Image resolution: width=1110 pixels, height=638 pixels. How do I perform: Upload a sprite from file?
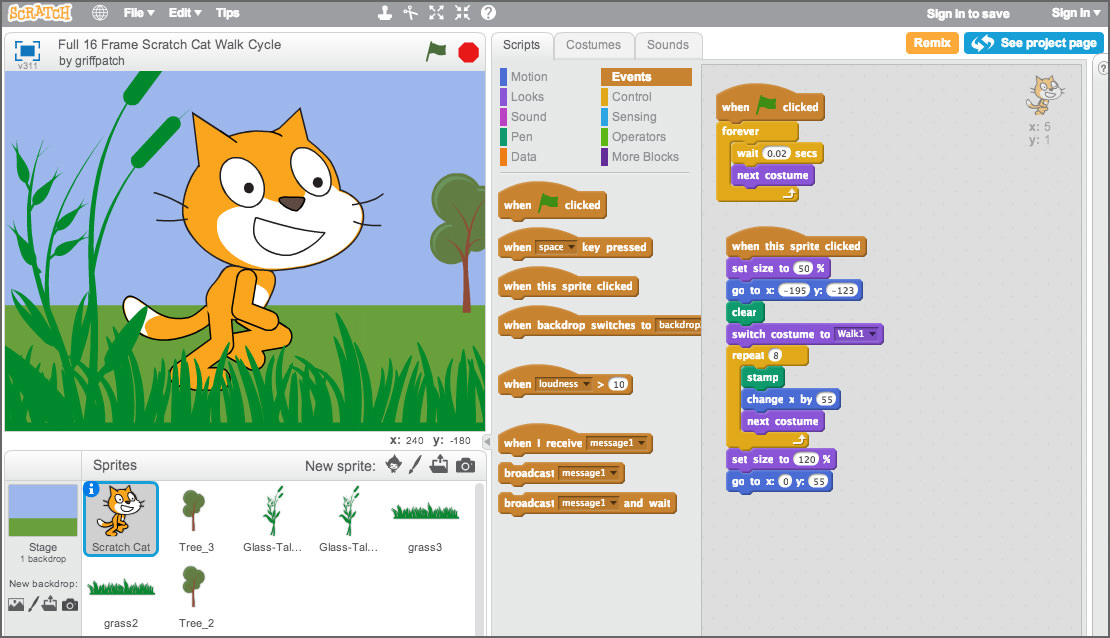[x=440, y=464]
